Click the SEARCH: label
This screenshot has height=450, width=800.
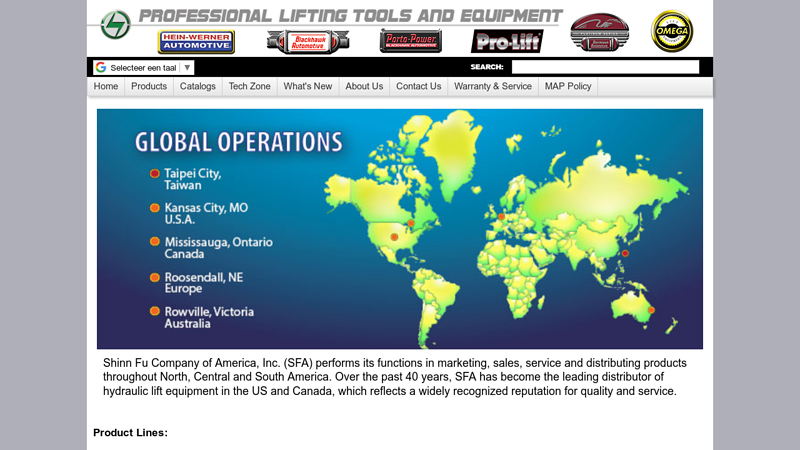[x=487, y=67]
